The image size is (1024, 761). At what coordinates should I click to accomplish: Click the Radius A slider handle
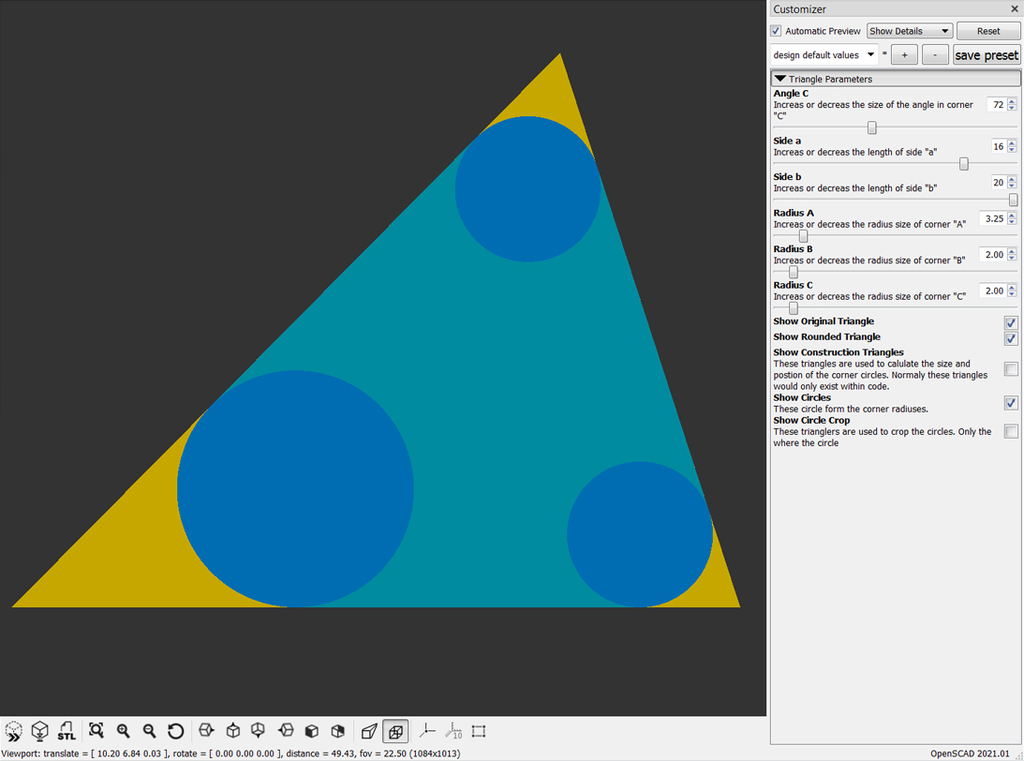click(803, 235)
